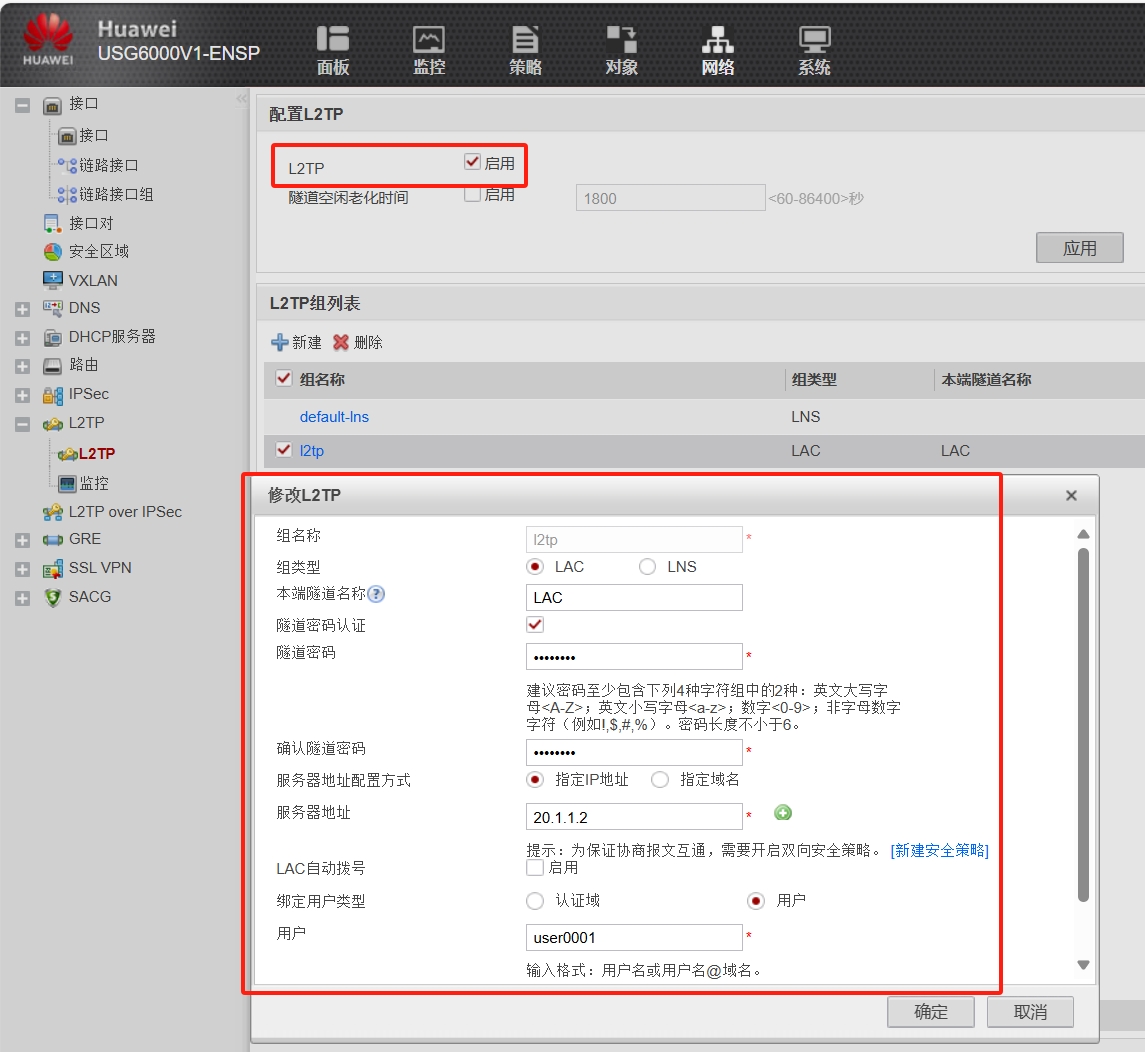Screen dimensions: 1145x1052
Task: Collapse the L2TP tree node
Action: point(23,424)
